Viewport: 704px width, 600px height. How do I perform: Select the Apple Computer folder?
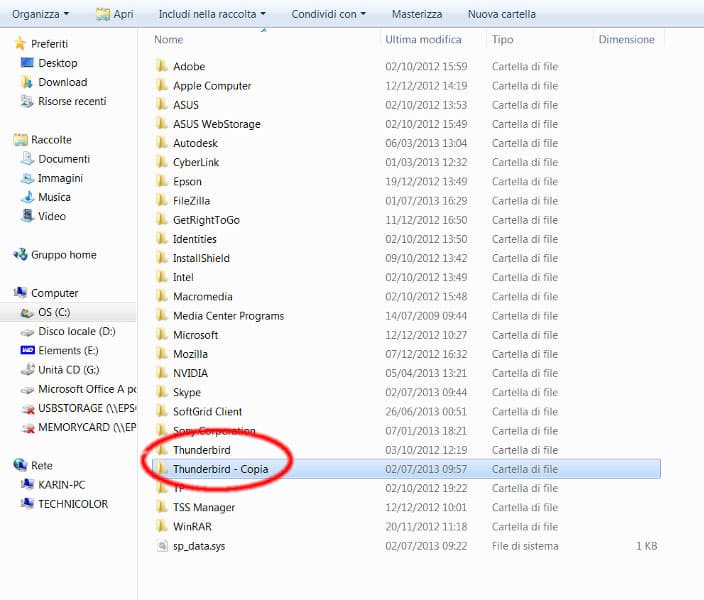[212, 86]
